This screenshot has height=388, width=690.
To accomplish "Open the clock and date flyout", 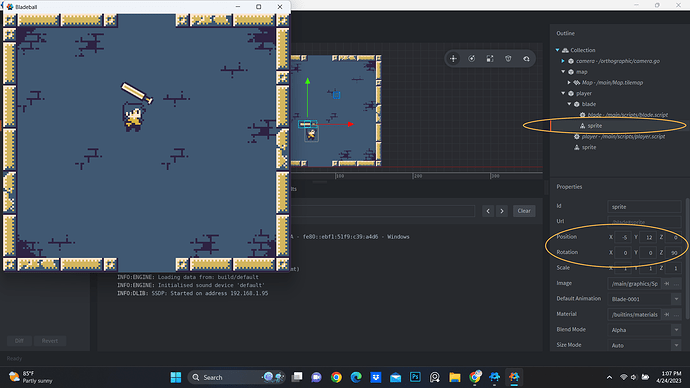I will tap(669, 377).
